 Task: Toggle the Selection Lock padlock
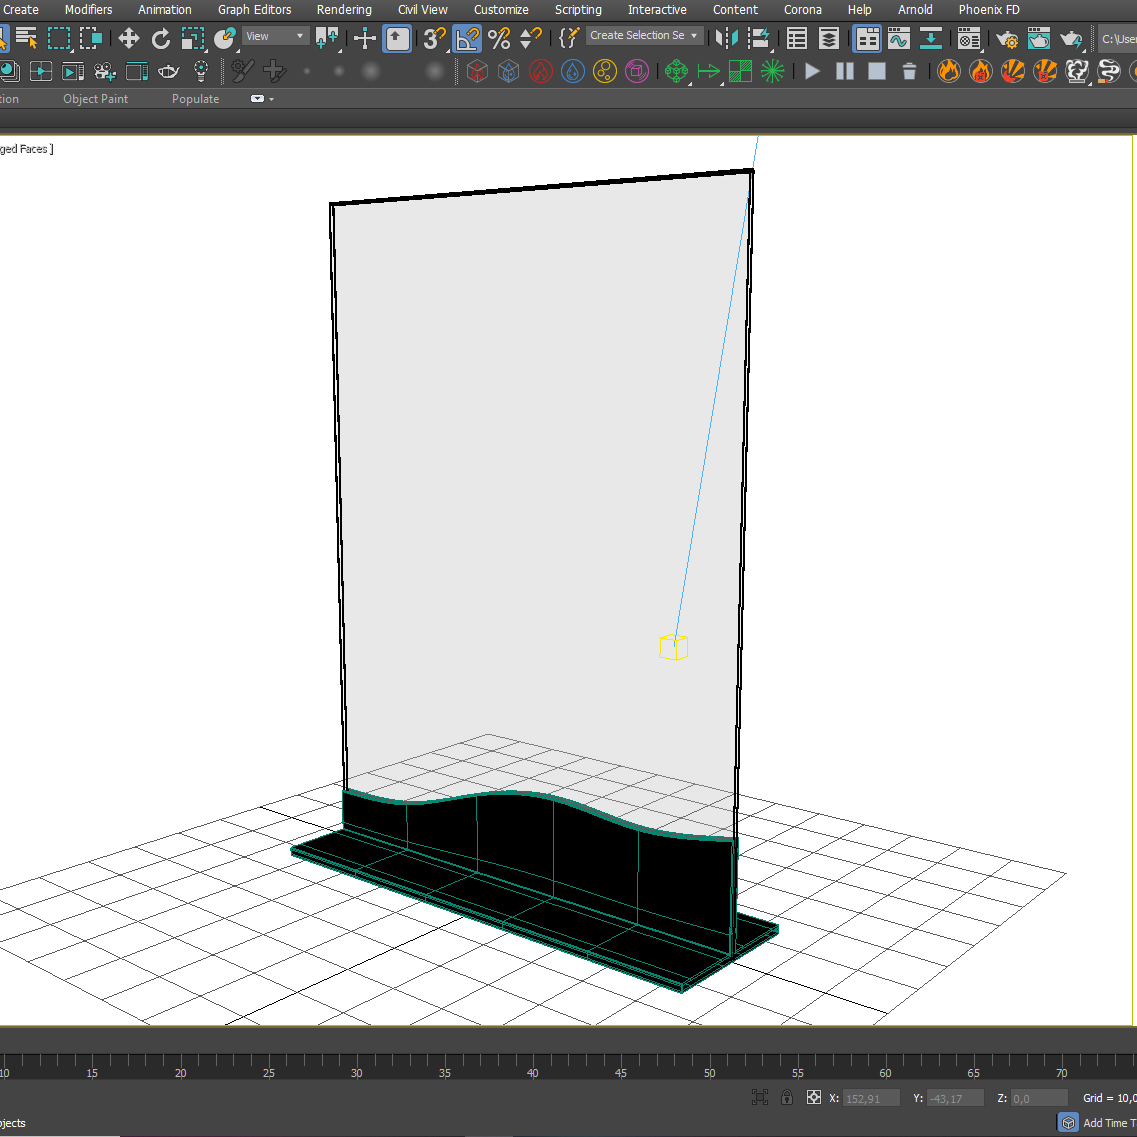click(x=787, y=1097)
